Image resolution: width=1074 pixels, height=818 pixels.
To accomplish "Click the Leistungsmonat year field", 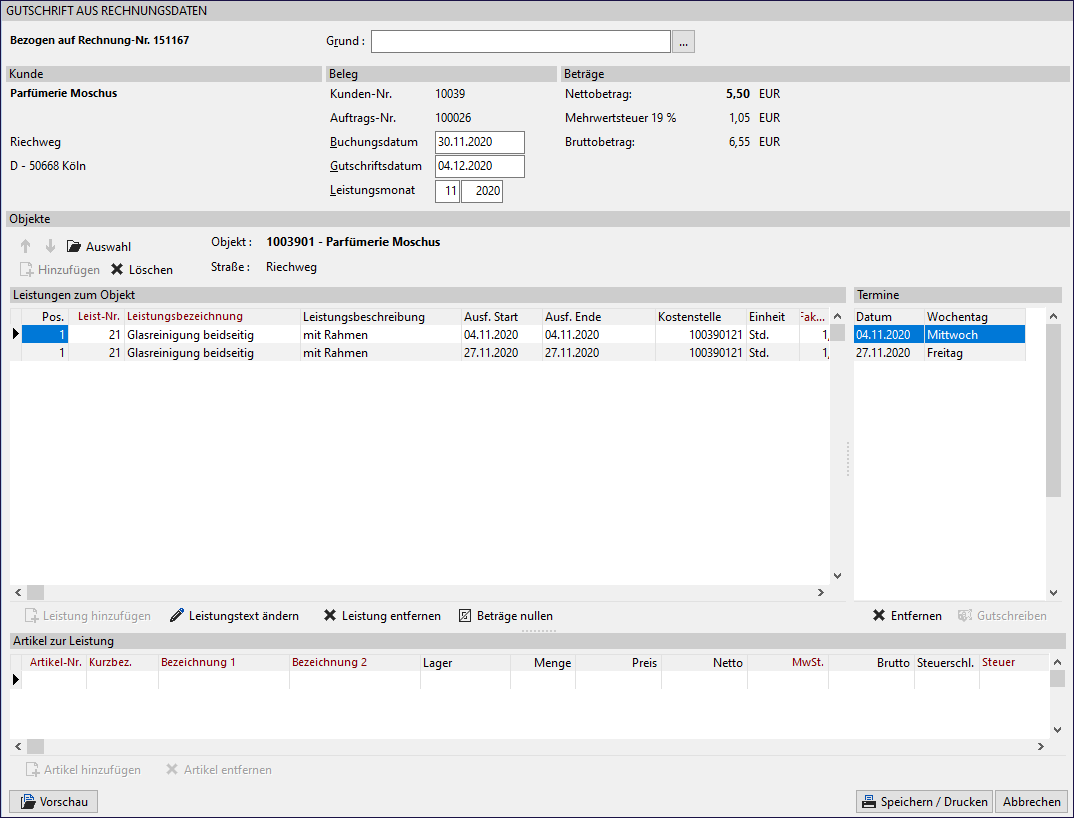I will 482,191.
